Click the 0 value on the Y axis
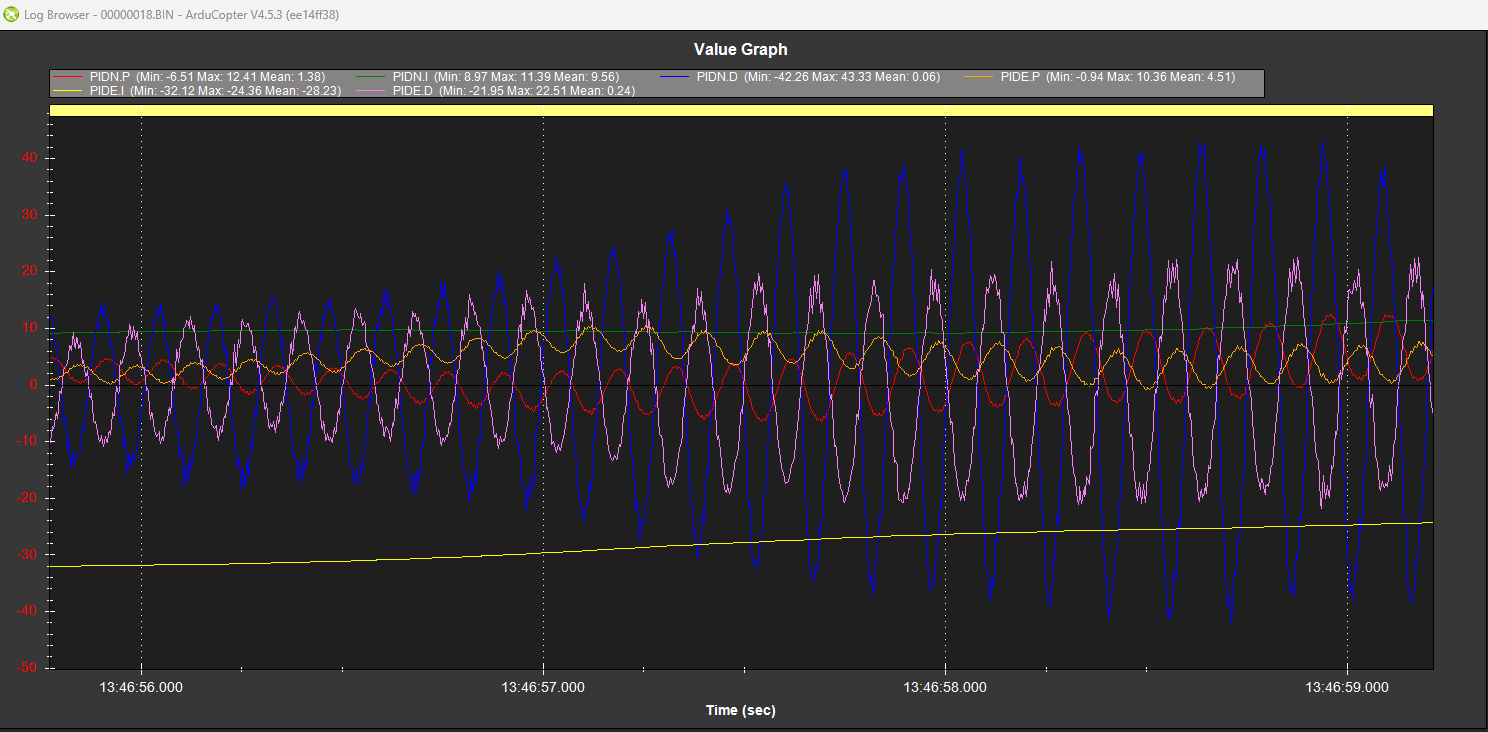Image resolution: width=1488 pixels, height=732 pixels. 35,385
